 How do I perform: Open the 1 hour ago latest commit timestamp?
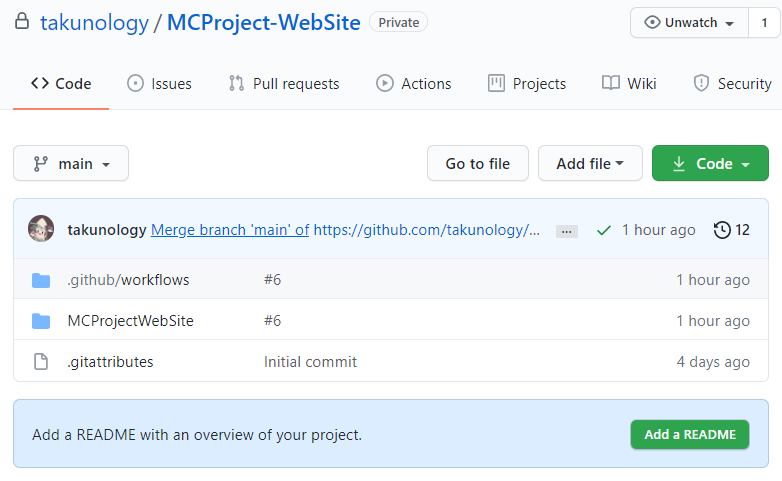click(658, 230)
